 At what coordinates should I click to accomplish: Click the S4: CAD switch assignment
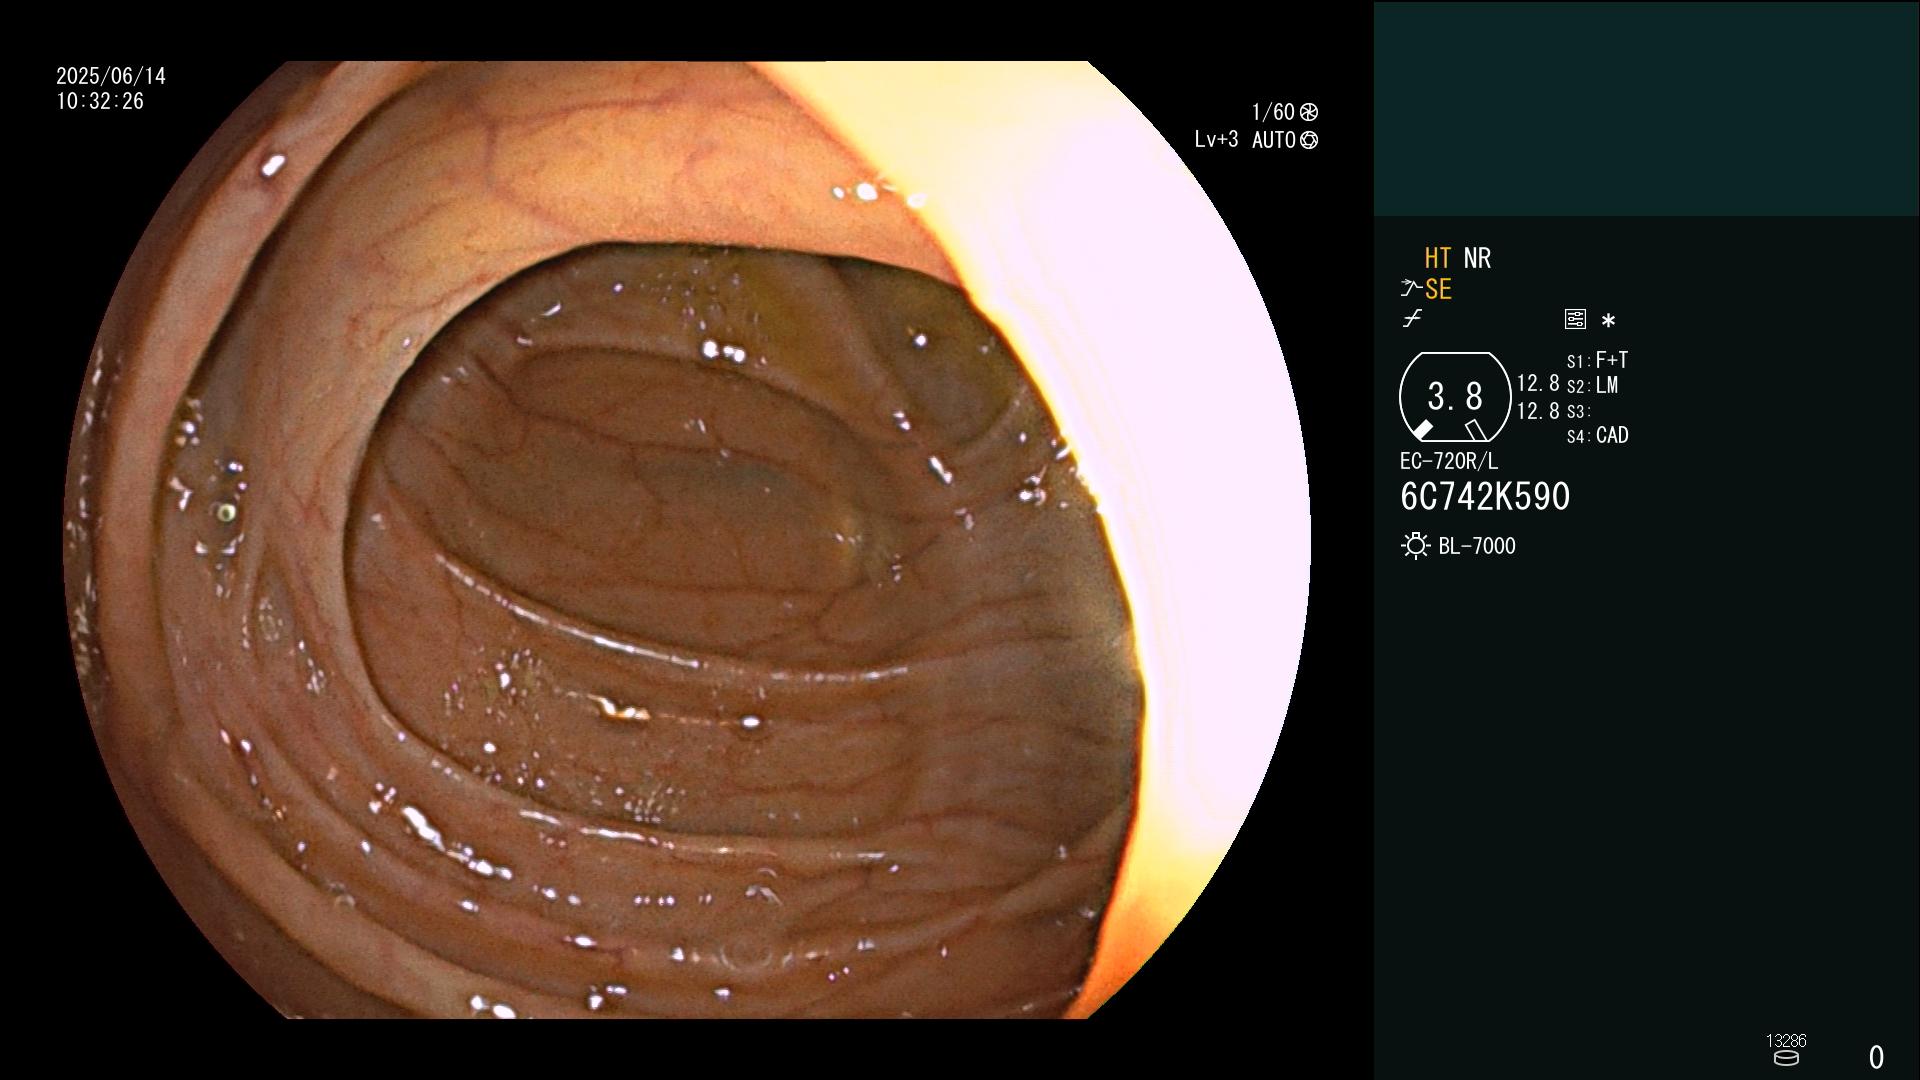pyautogui.click(x=1597, y=436)
